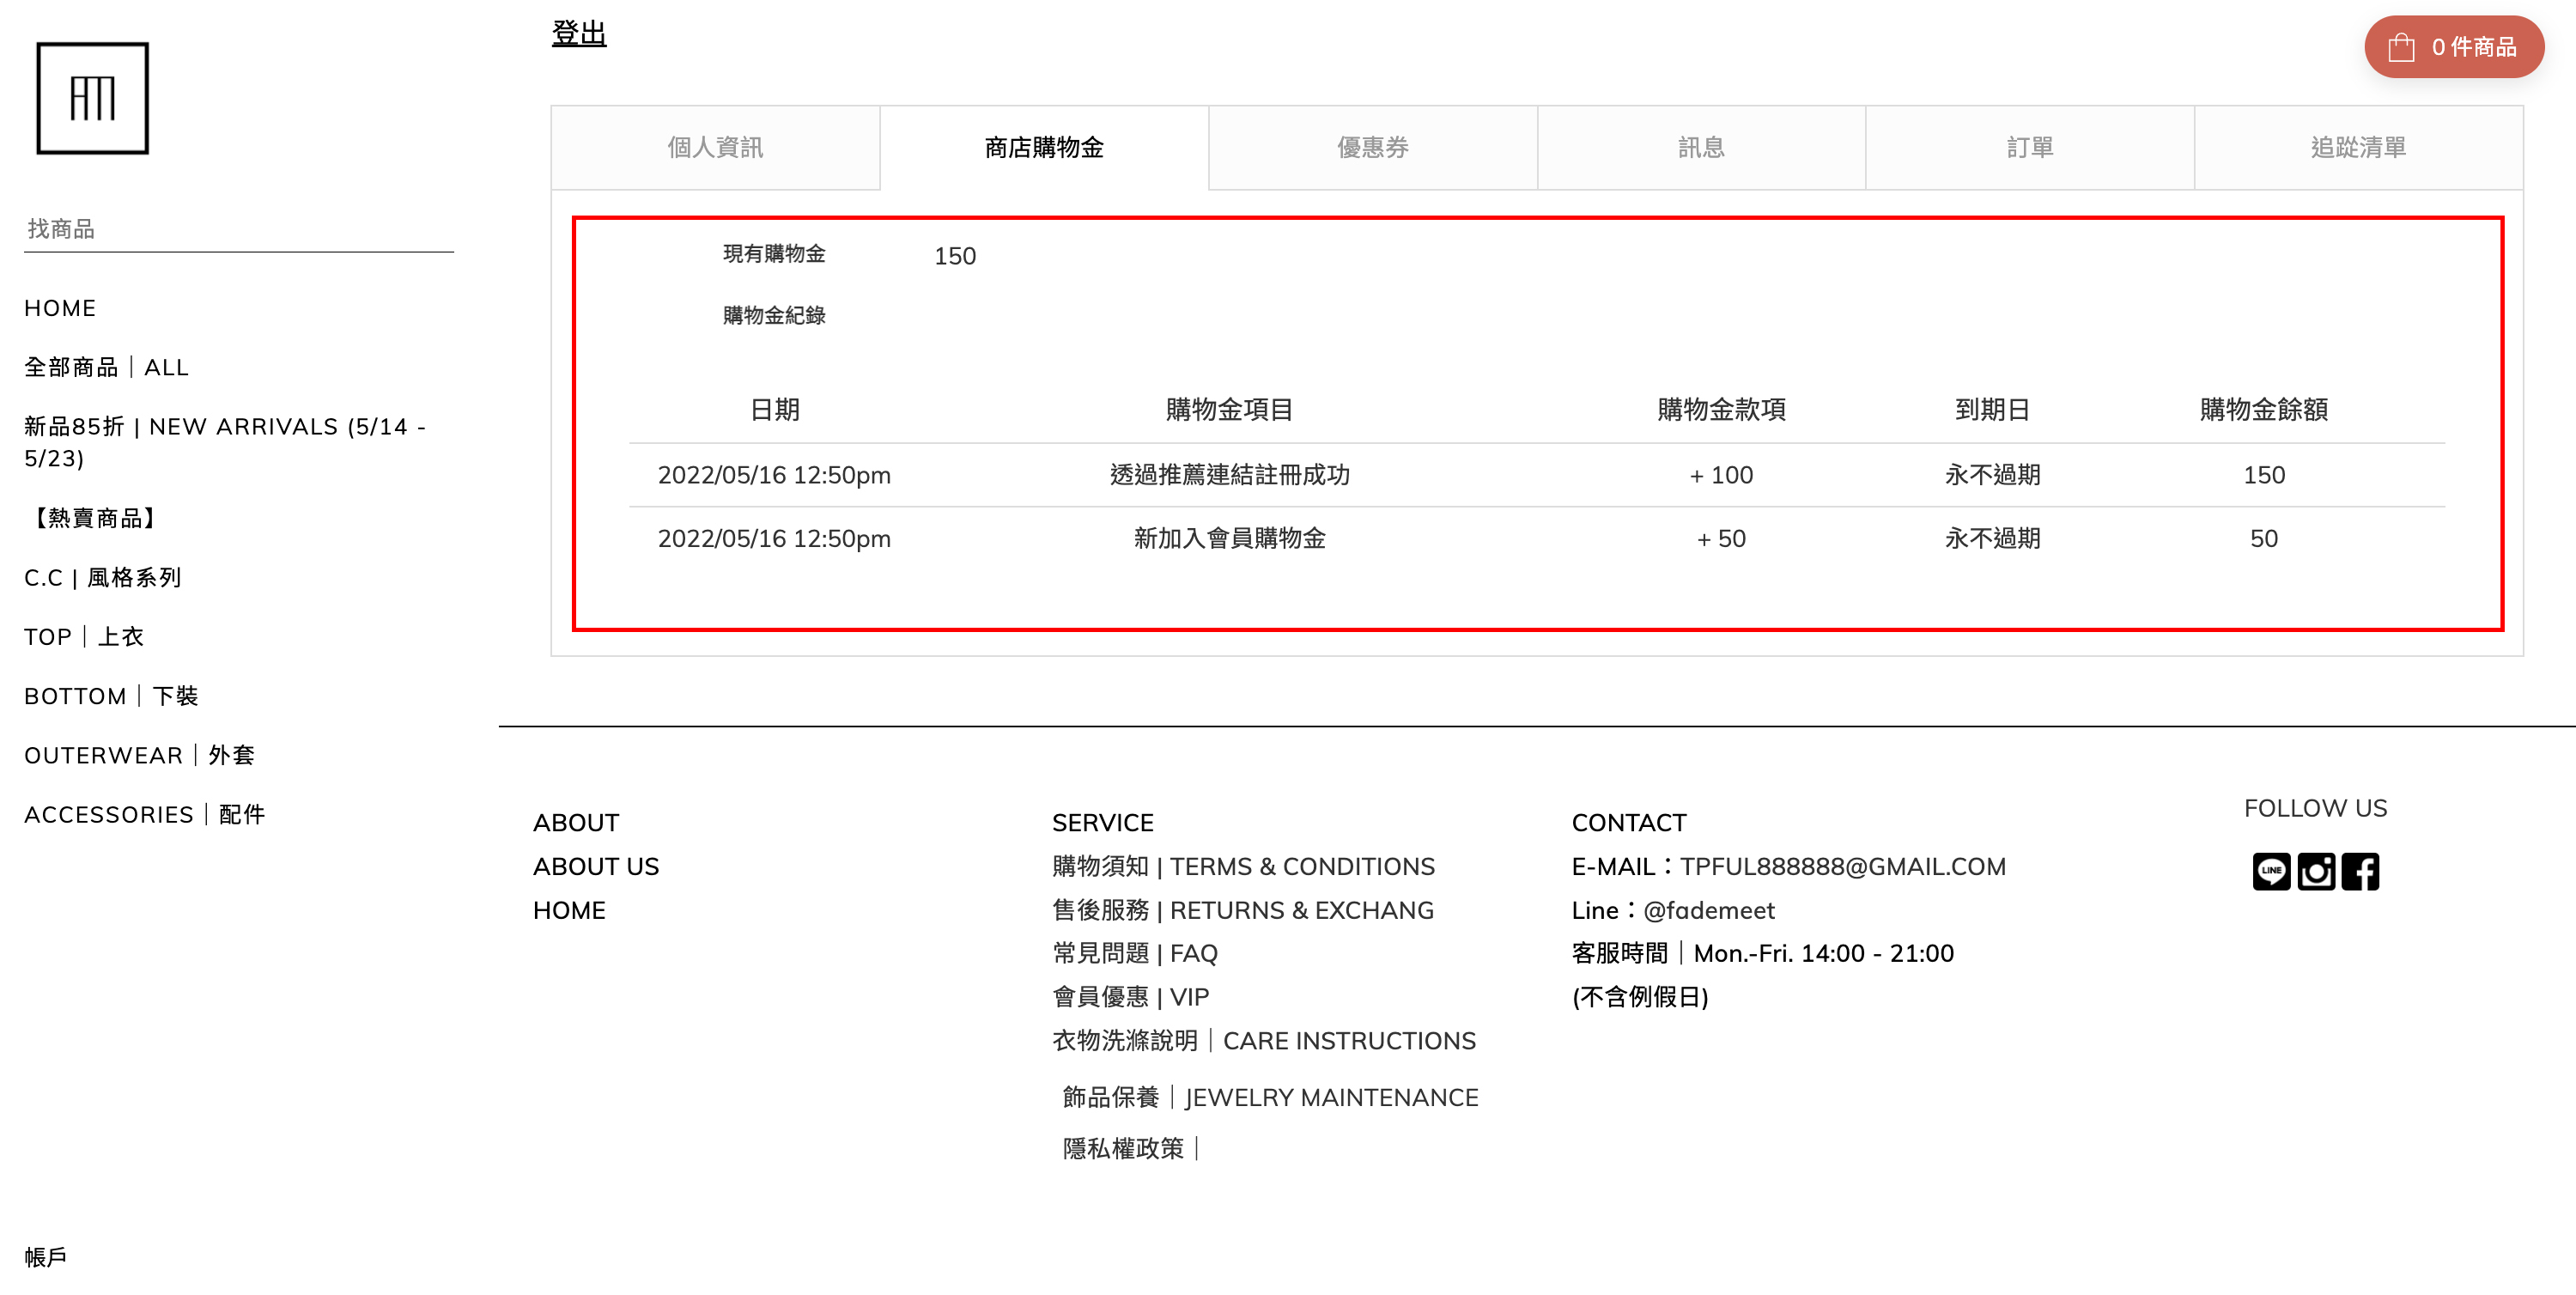This screenshot has width=2576, height=1295.
Task: Open the shopping cart with 0 items
Action: point(2453,47)
